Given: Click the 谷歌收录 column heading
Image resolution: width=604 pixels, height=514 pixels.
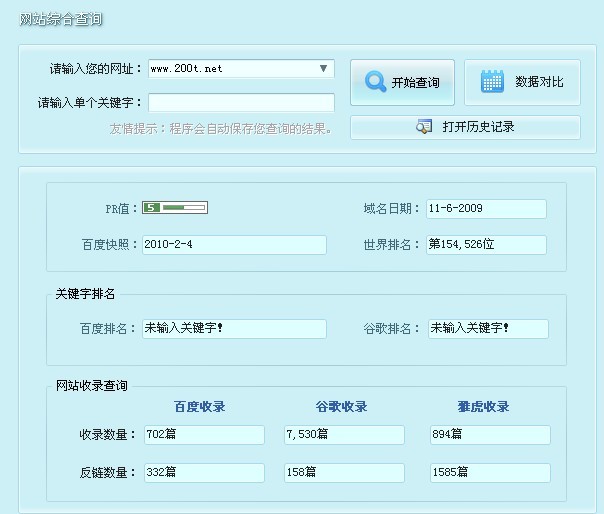Looking at the screenshot, I should tap(341, 406).
